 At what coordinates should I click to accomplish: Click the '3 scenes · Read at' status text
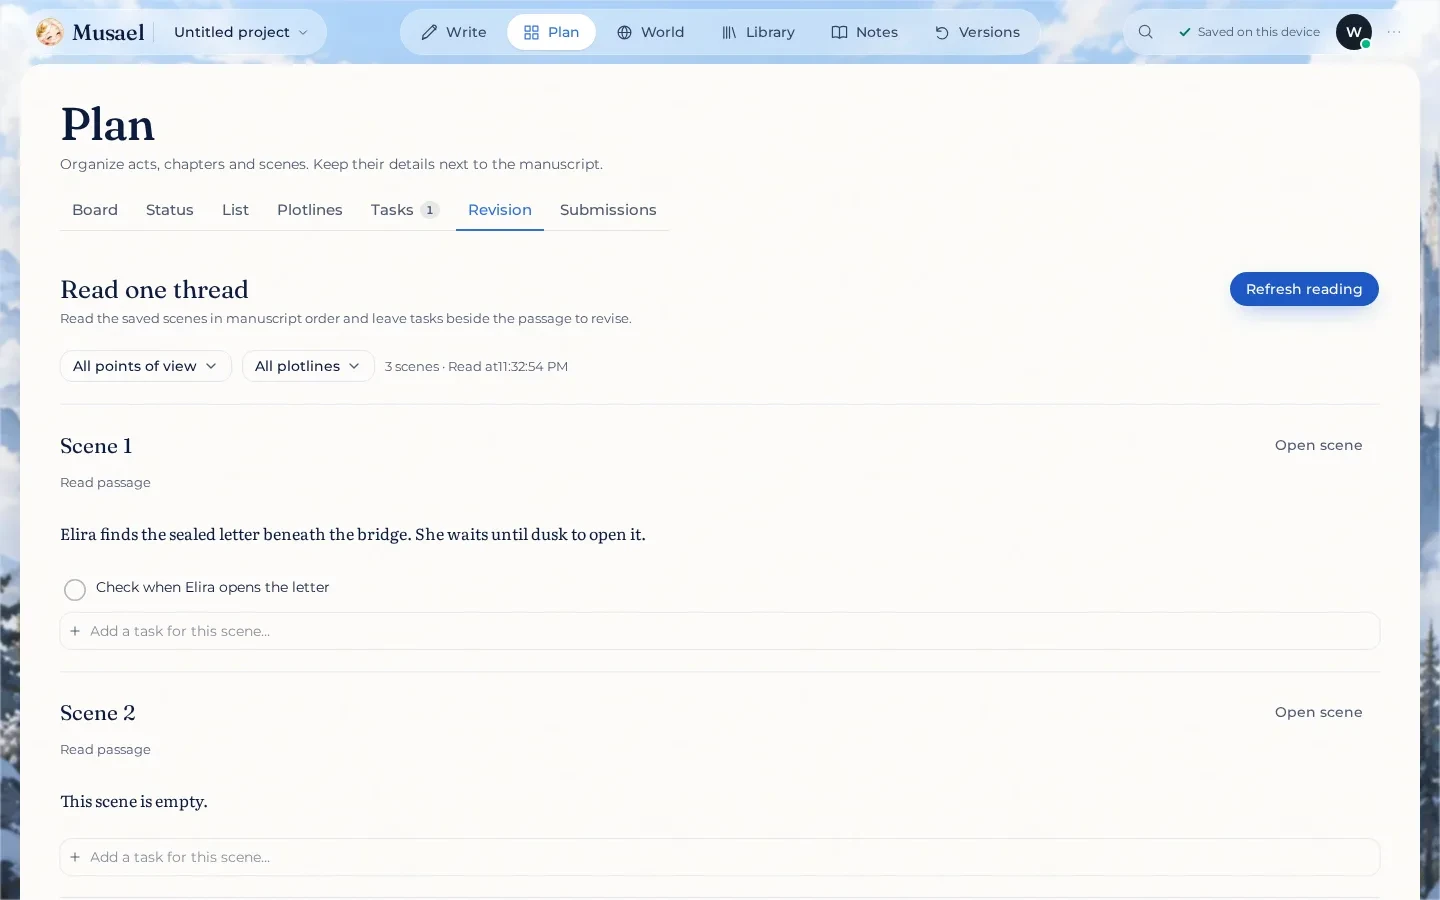click(x=476, y=367)
